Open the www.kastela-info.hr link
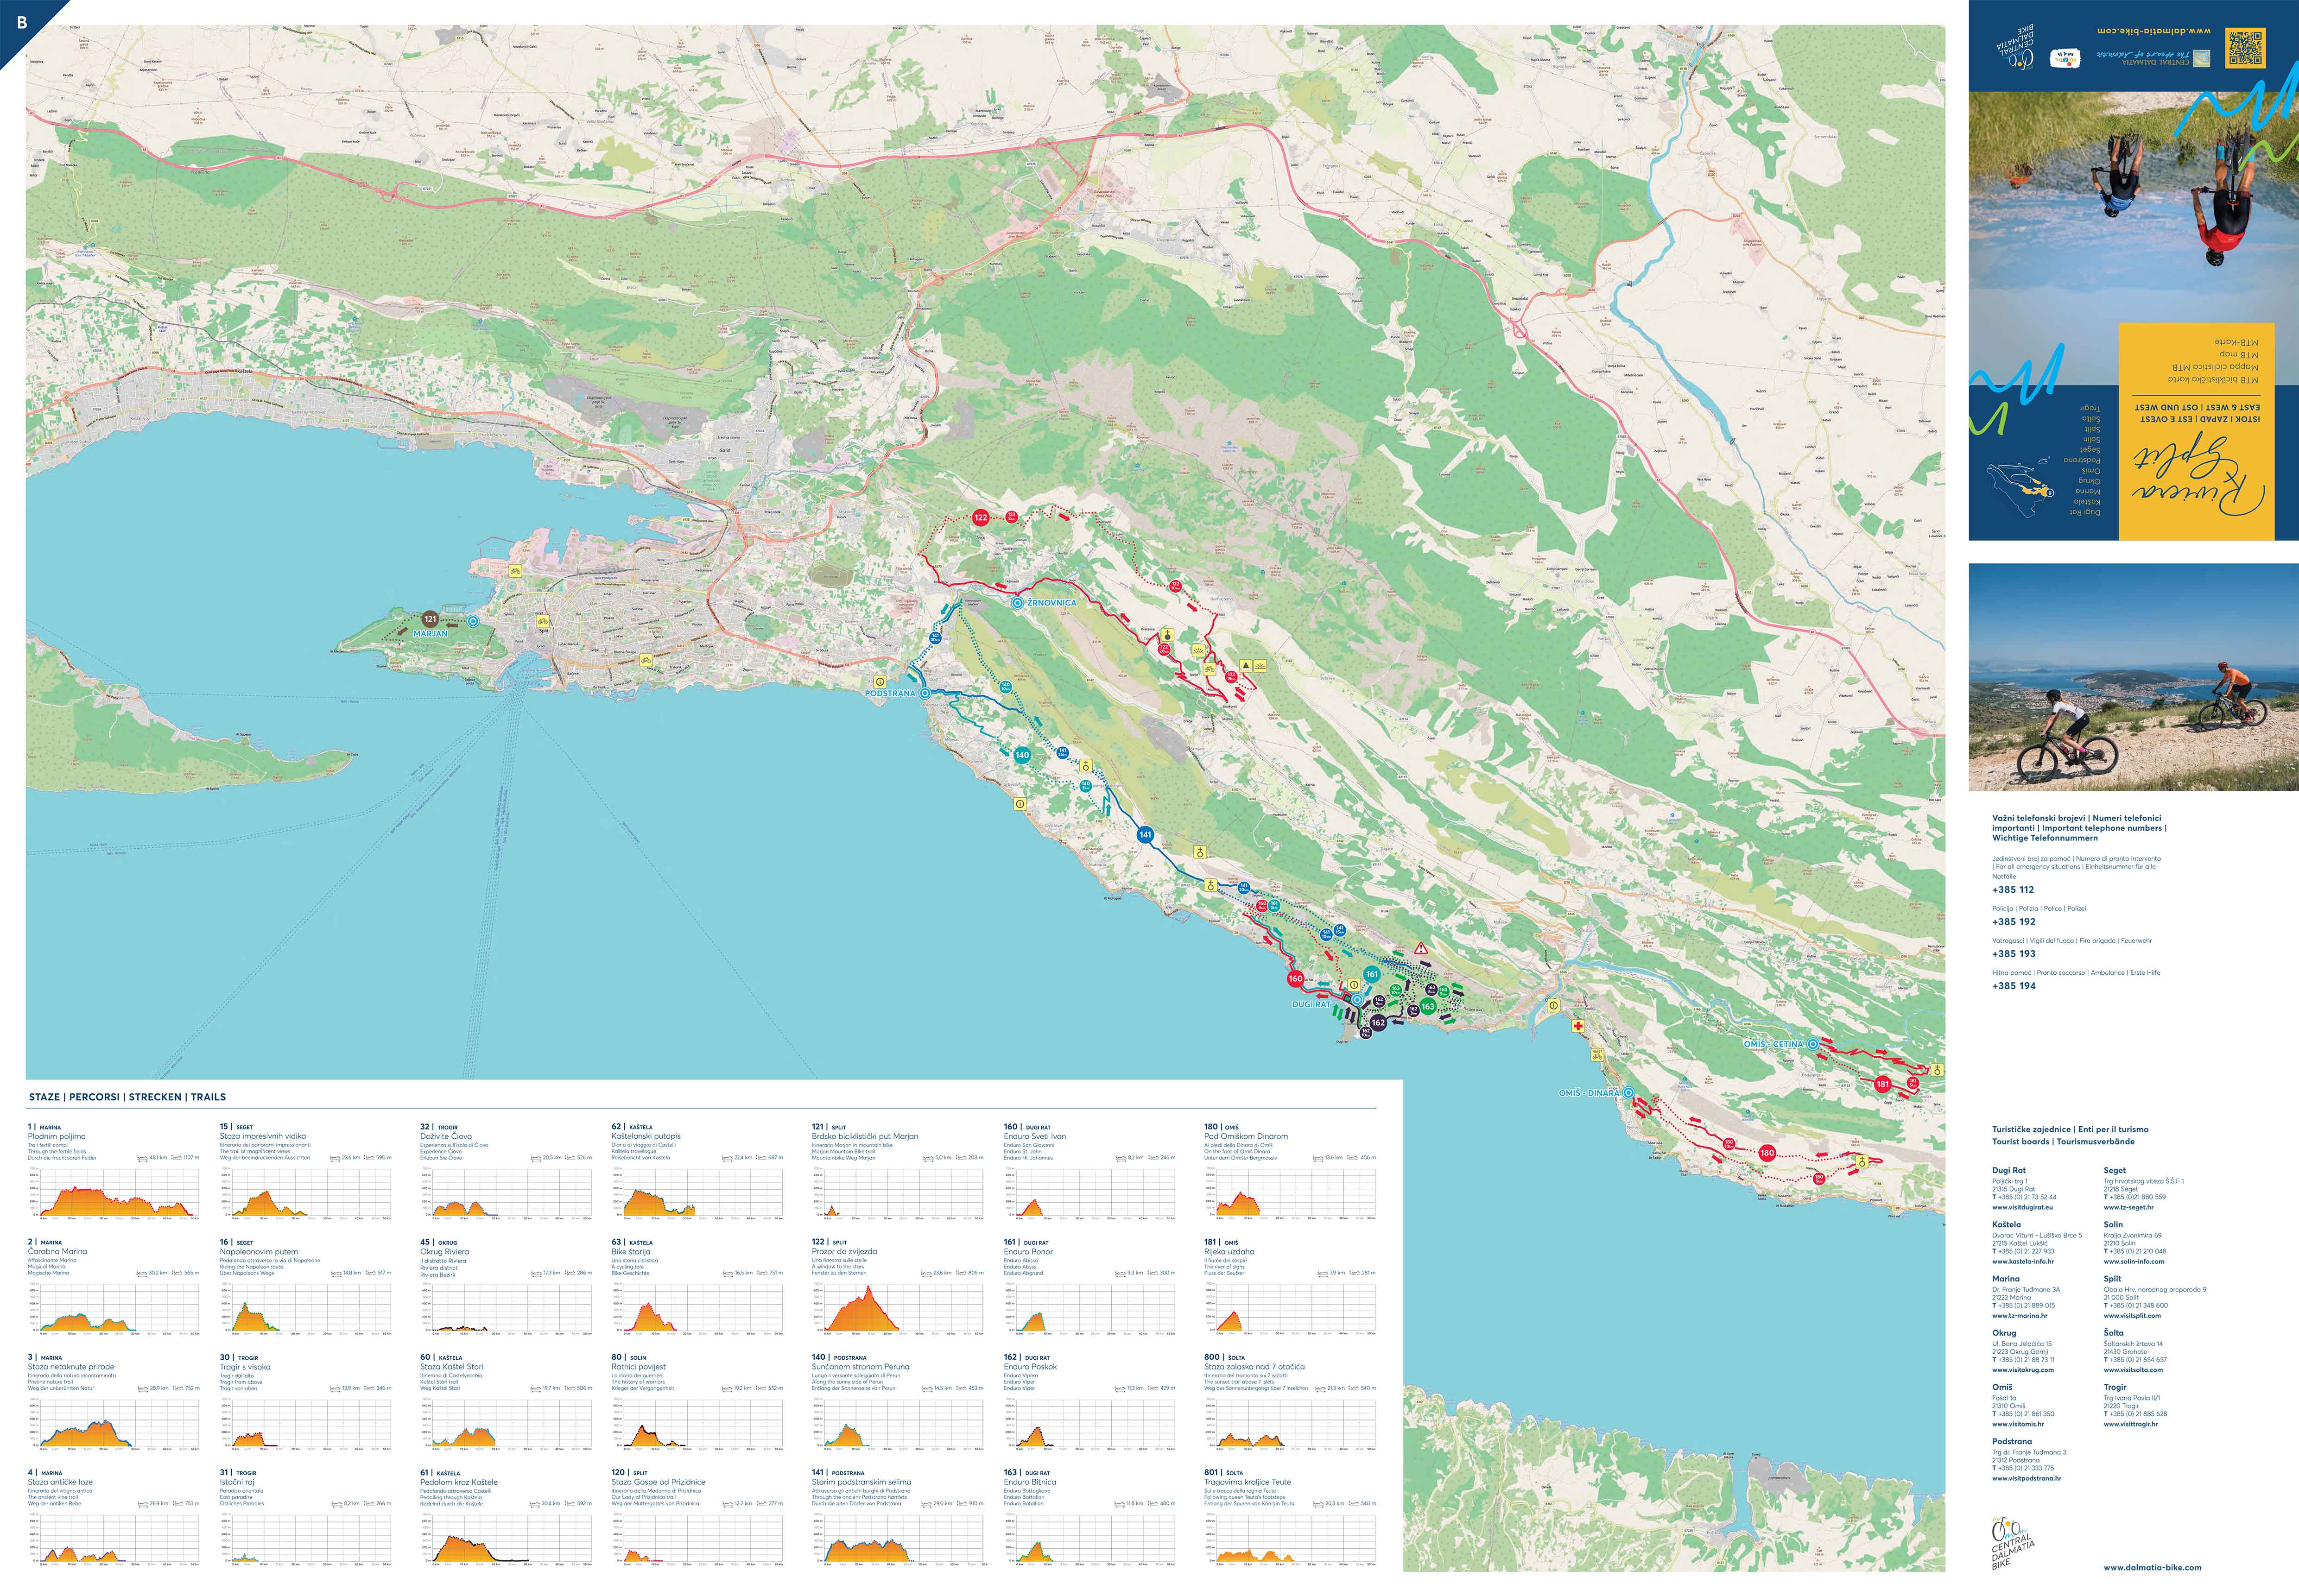Viewport: 2299px width, 1596px height. point(2023,1261)
